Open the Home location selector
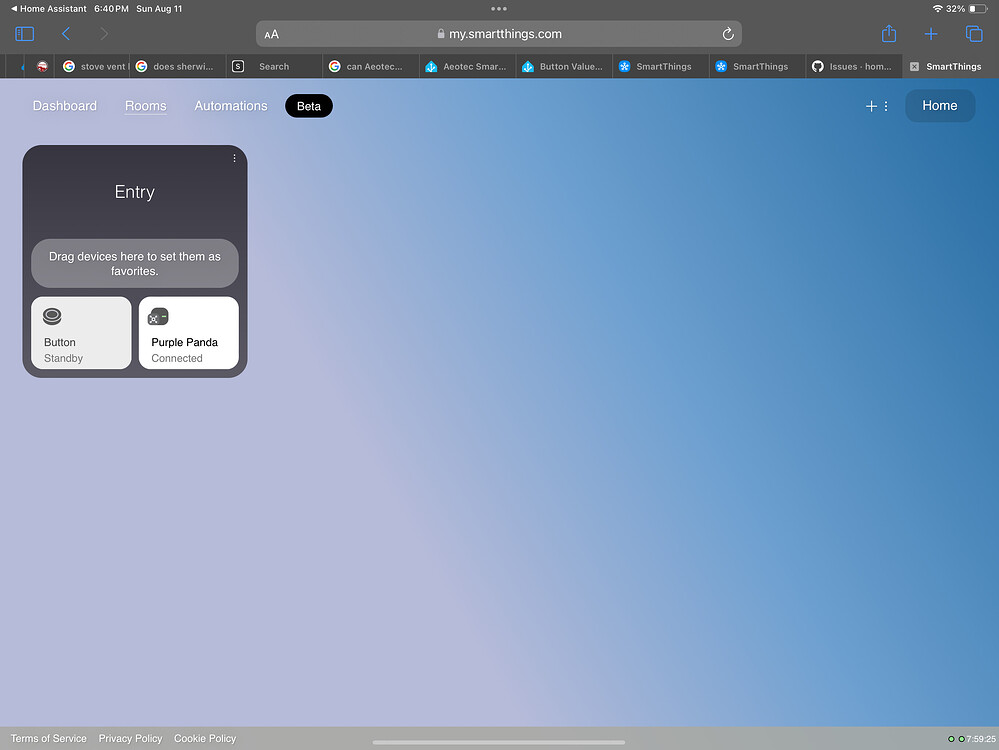Screen dimensions: 999x750 [x=939, y=105]
